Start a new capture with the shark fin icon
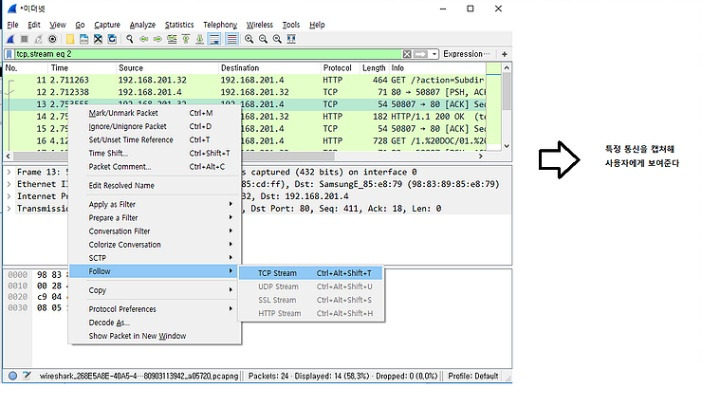The height and width of the screenshot is (394, 702). pos(11,39)
